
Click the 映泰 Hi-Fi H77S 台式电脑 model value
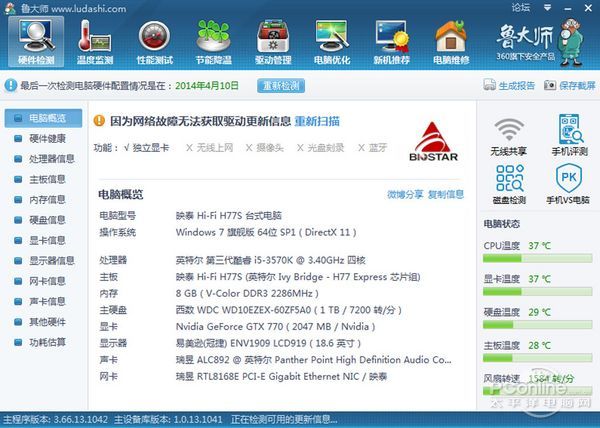(x=228, y=216)
